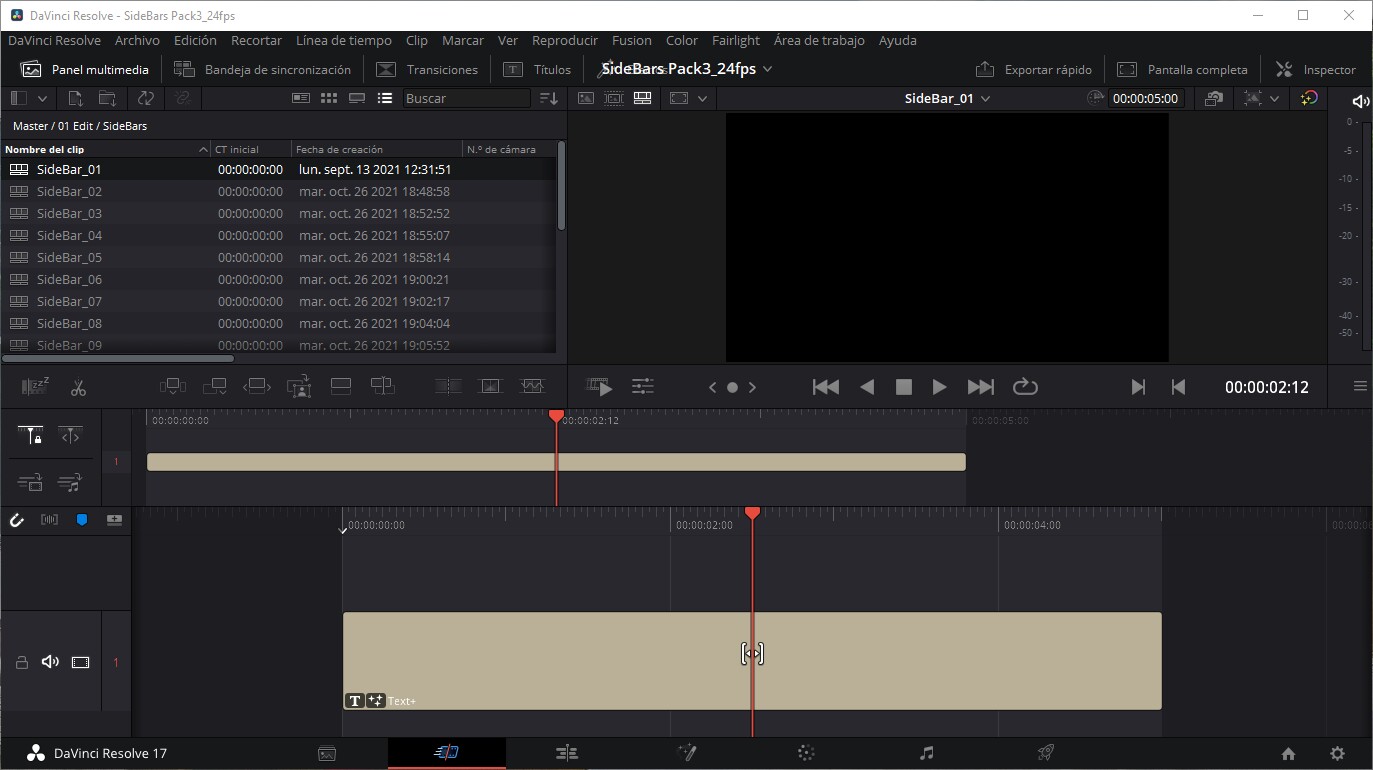Click the Buscar search field

pyautogui.click(x=466, y=98)
